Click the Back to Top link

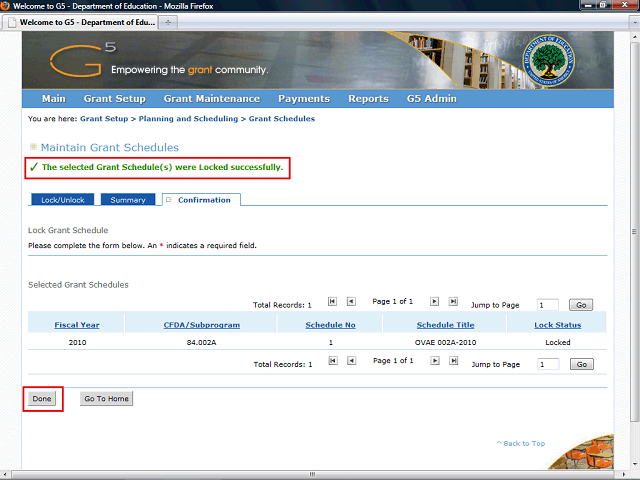(x=521, y=443)
